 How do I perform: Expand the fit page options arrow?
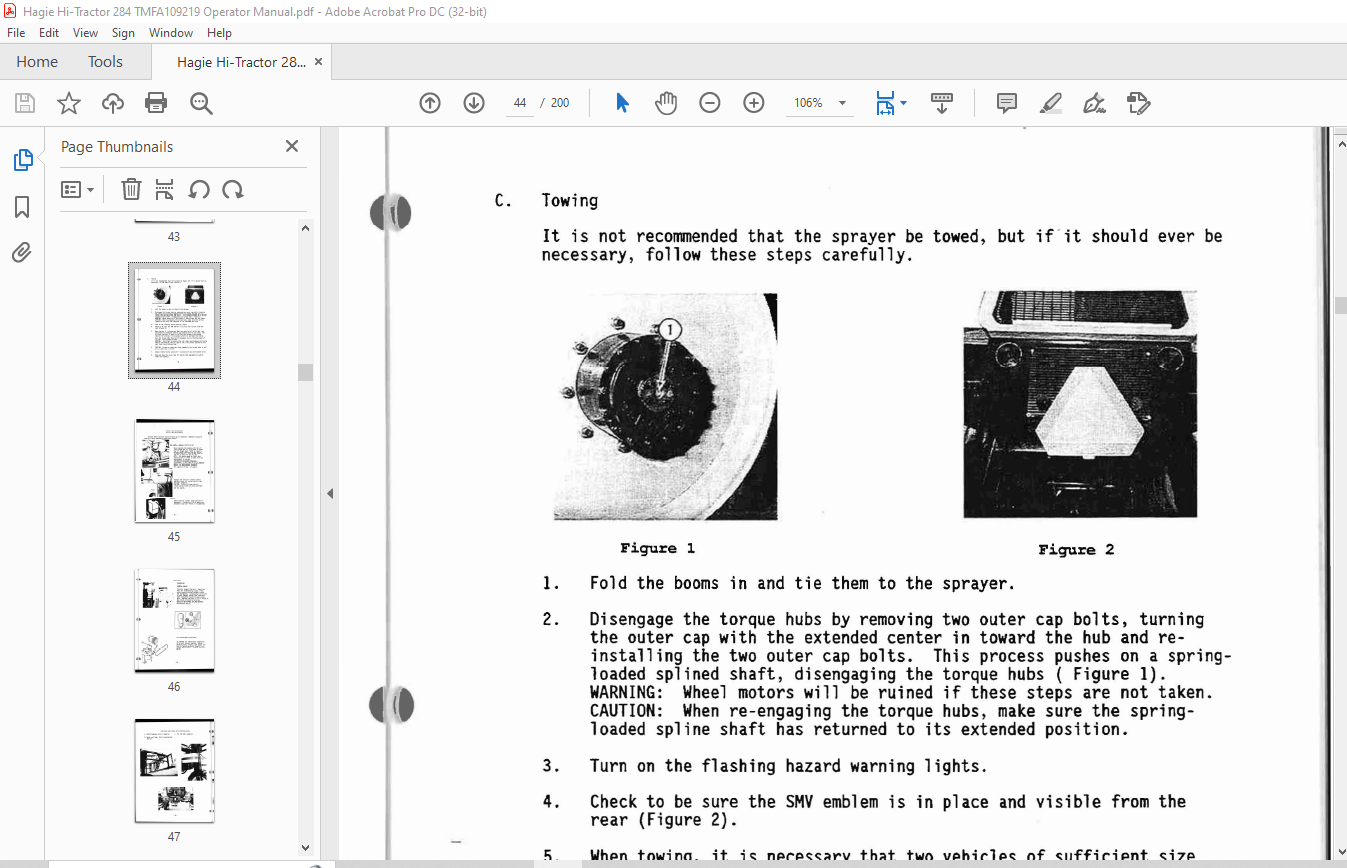point(903,103)
